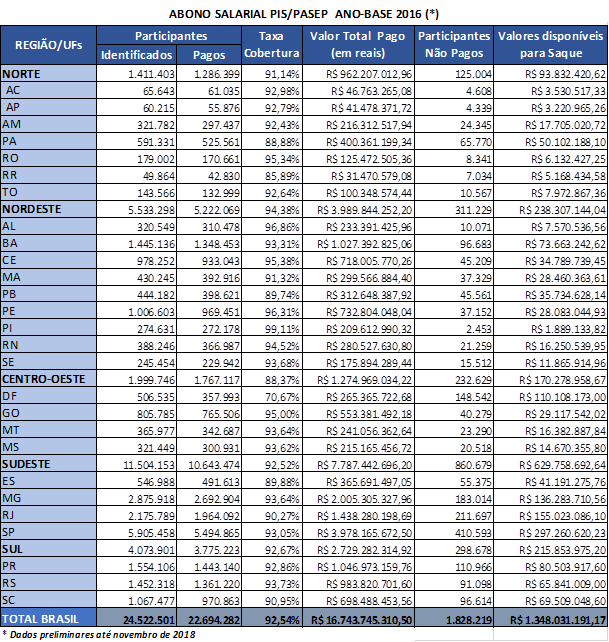This screenshot has height=642, width=609.
Task: Select the total unpaid participants 1.828.219 cell
Action: (x=453, y=617)
